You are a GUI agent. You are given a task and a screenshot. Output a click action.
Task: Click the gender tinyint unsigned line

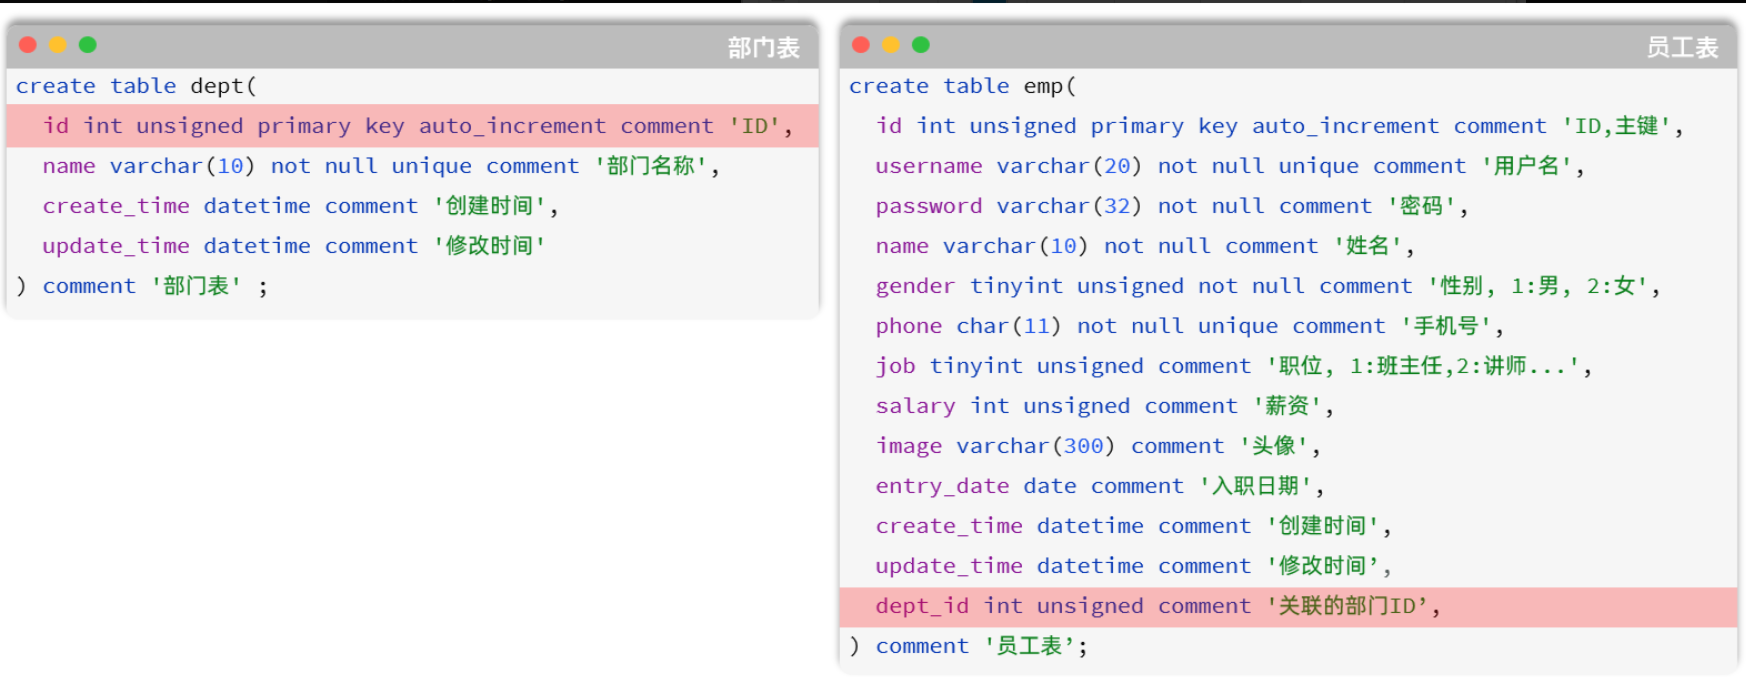1267,286
